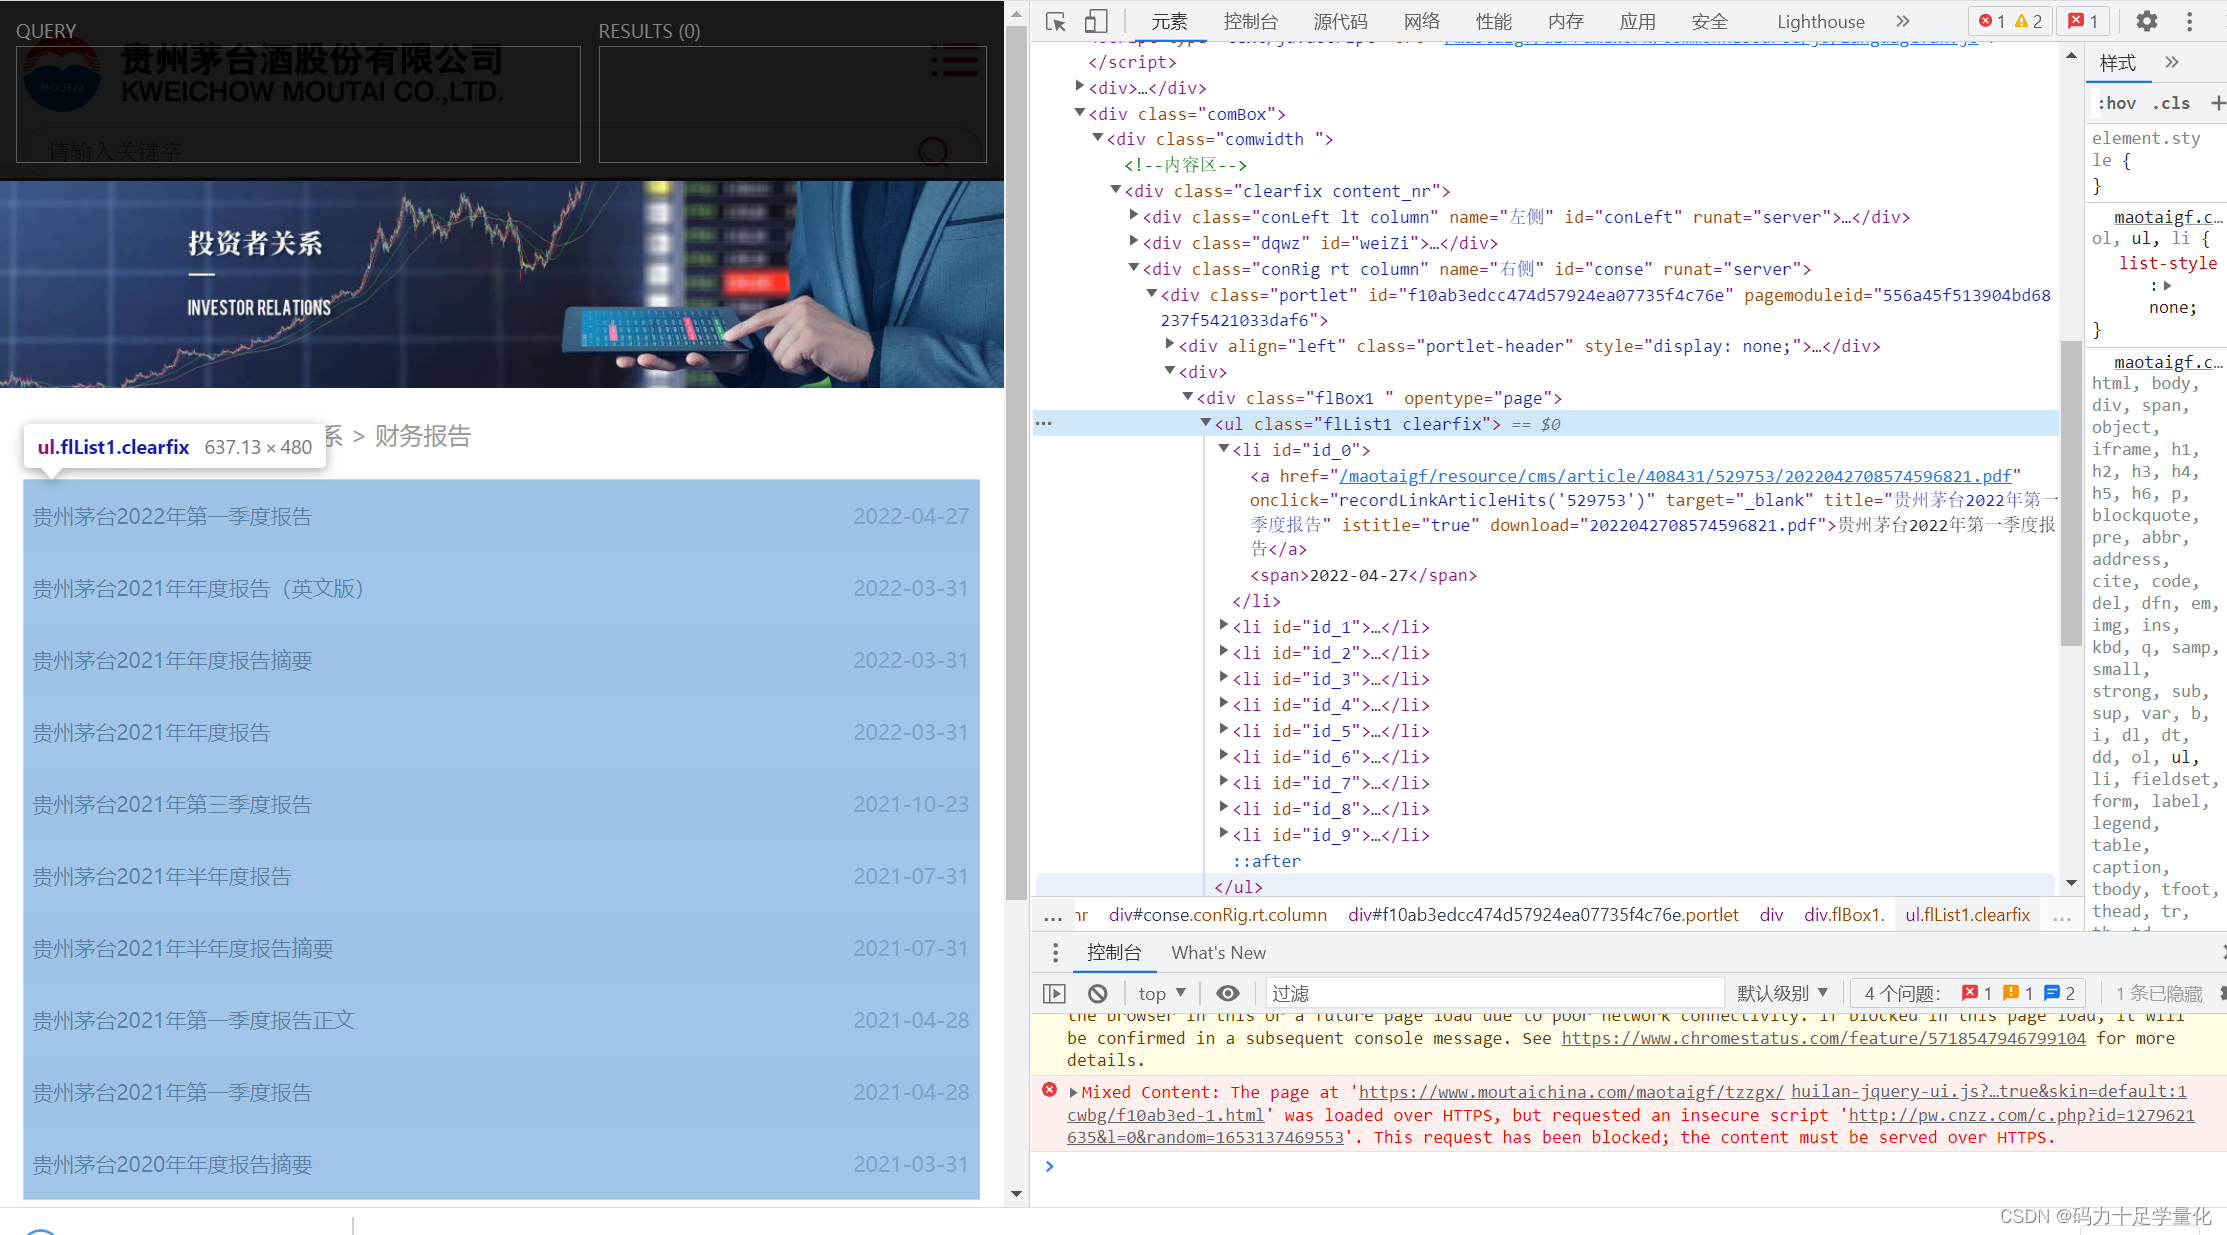Activate the inspect element picker icon
Viewport: 2227px width, 1235px height.
(x=1055, y=21)
